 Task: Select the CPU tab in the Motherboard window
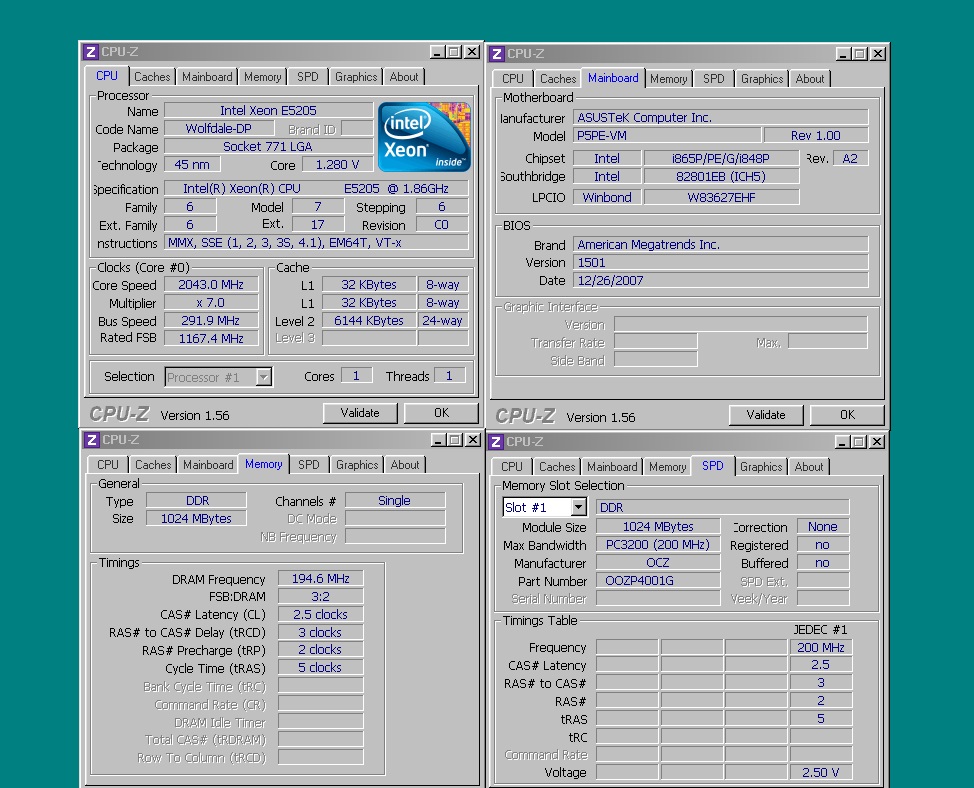pos(513,79)
